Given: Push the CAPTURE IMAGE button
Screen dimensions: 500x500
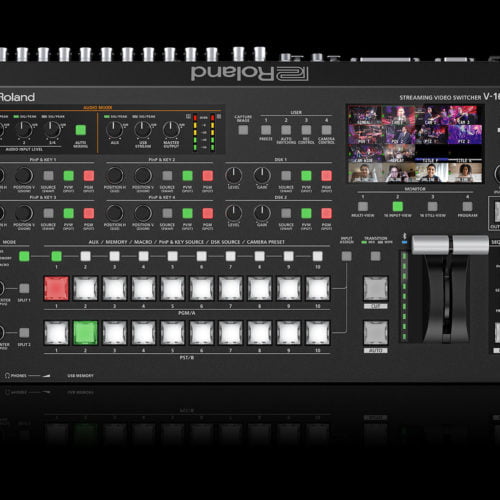Looking at the screenshot, I should 243,130.
